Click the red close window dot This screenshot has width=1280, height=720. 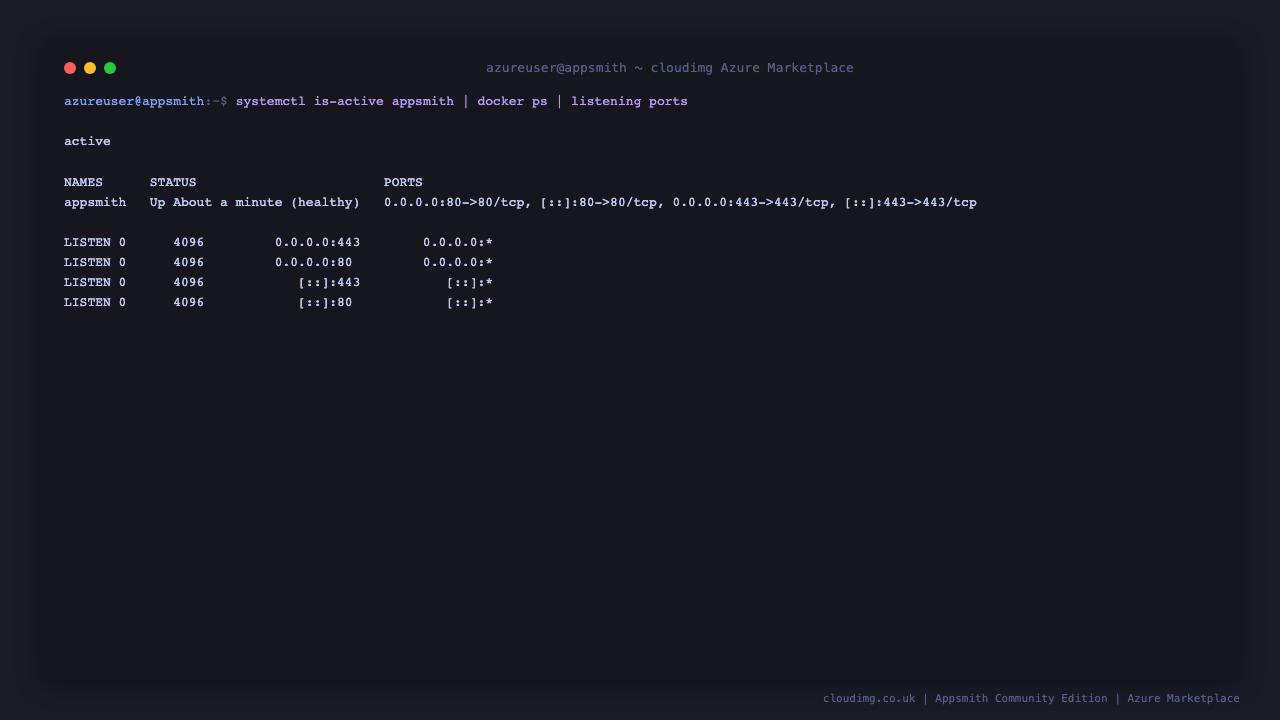click(x=70, y=68)
